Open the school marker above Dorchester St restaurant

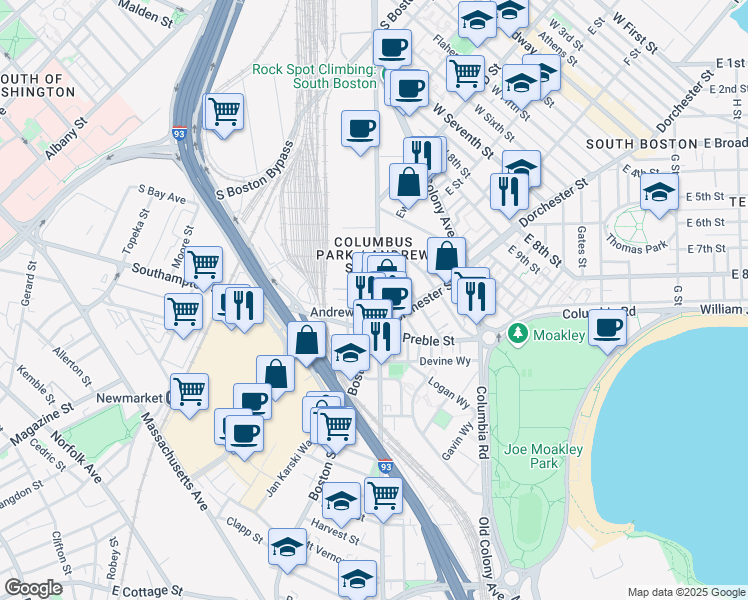(x=521, y=166)
